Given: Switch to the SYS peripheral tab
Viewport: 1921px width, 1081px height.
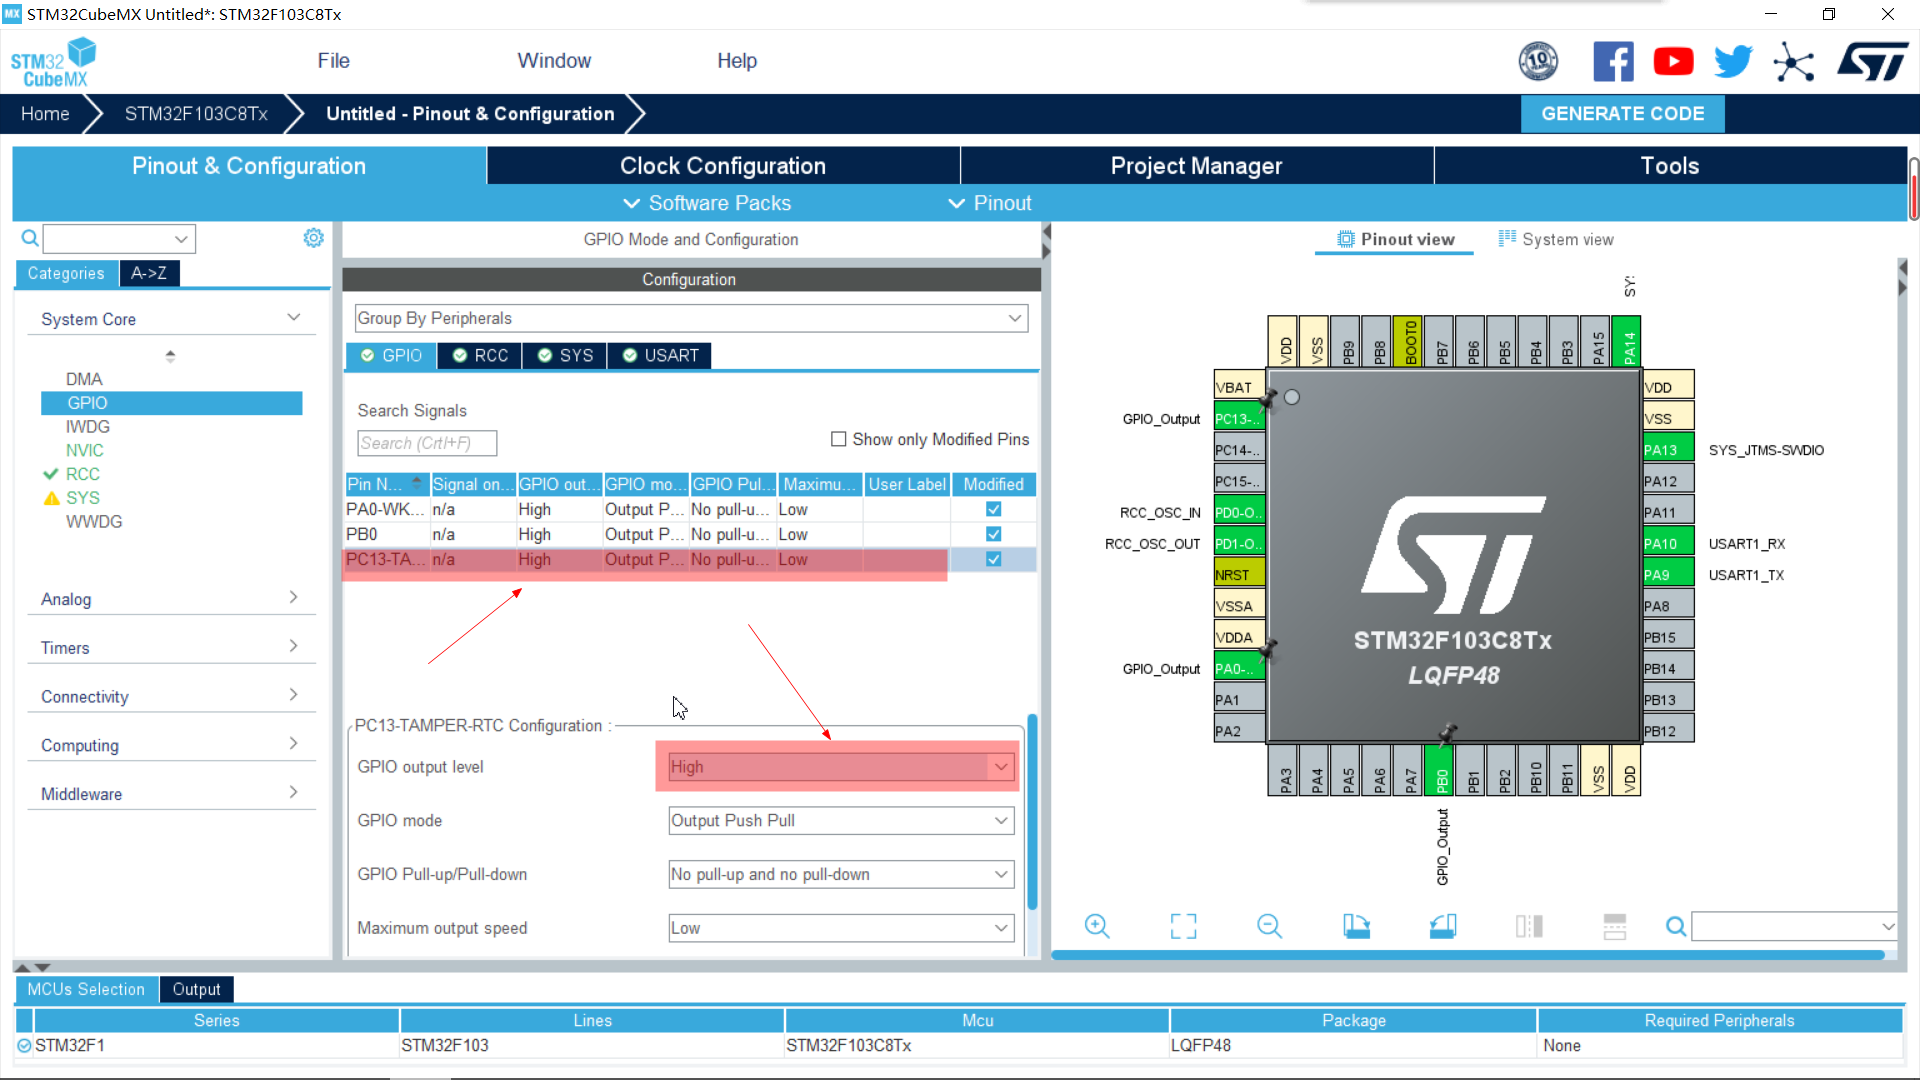Looking at the screenshot, I should coord(565,356).
